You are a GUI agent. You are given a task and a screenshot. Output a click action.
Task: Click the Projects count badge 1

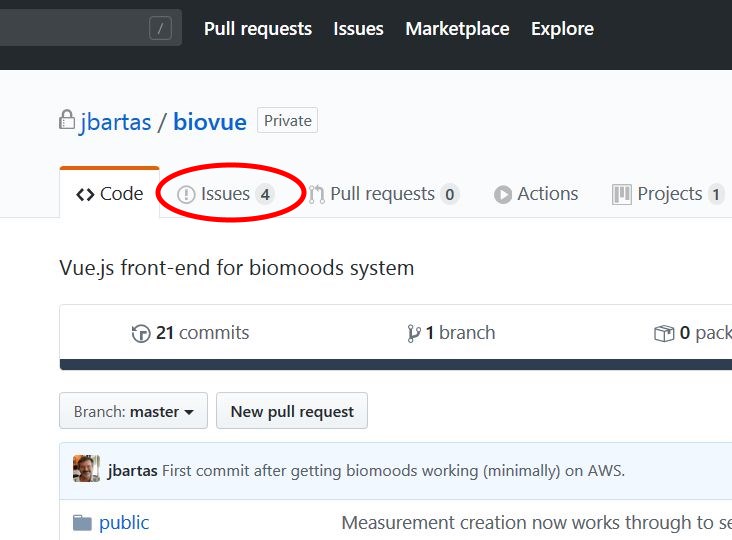[716, 194]
